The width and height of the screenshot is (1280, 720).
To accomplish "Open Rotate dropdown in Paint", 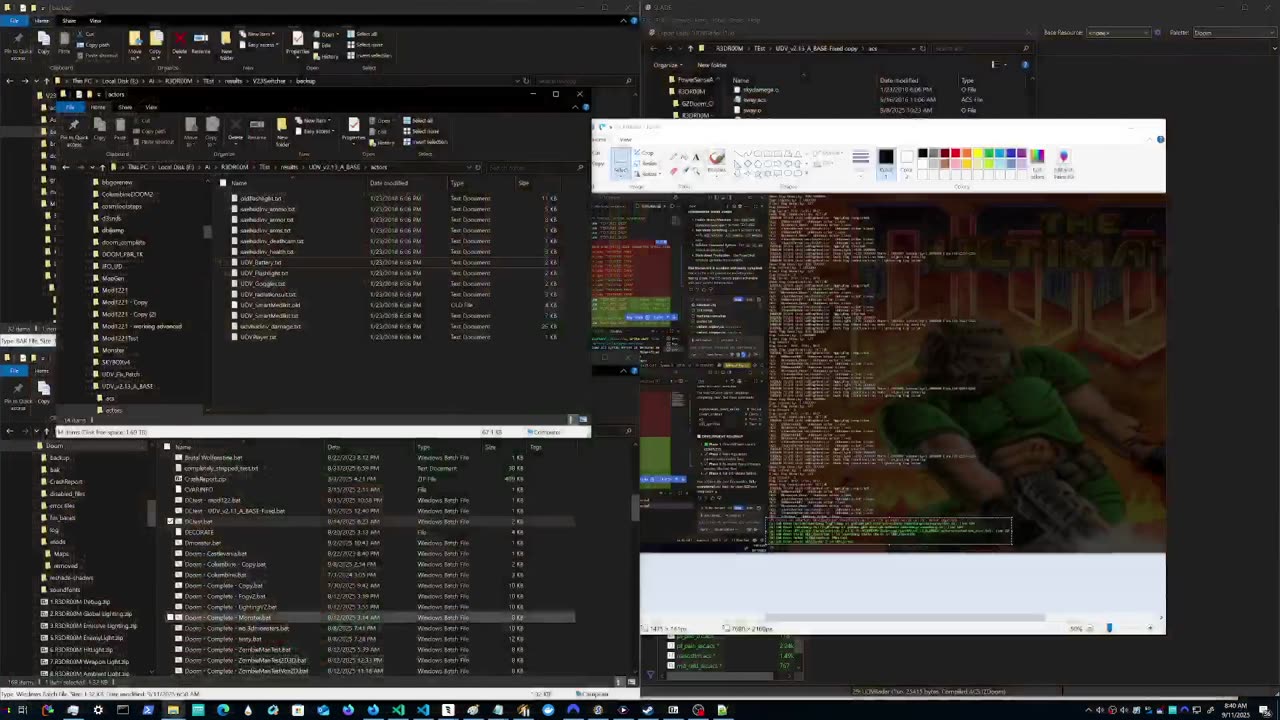I will click(649, 174).
